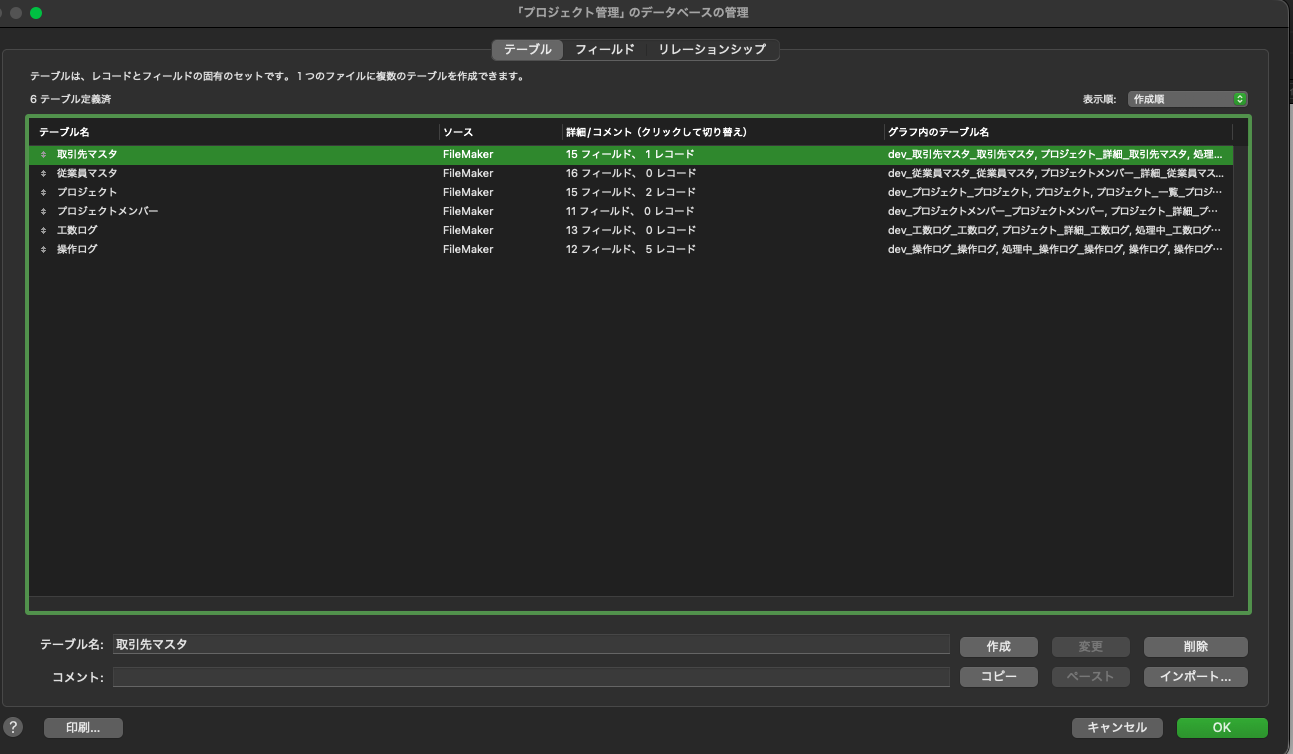Click the "16 フィールド、0 レコード" detail cell
The height and width of the screenshot is (754, 1293).
click(630, 174)
